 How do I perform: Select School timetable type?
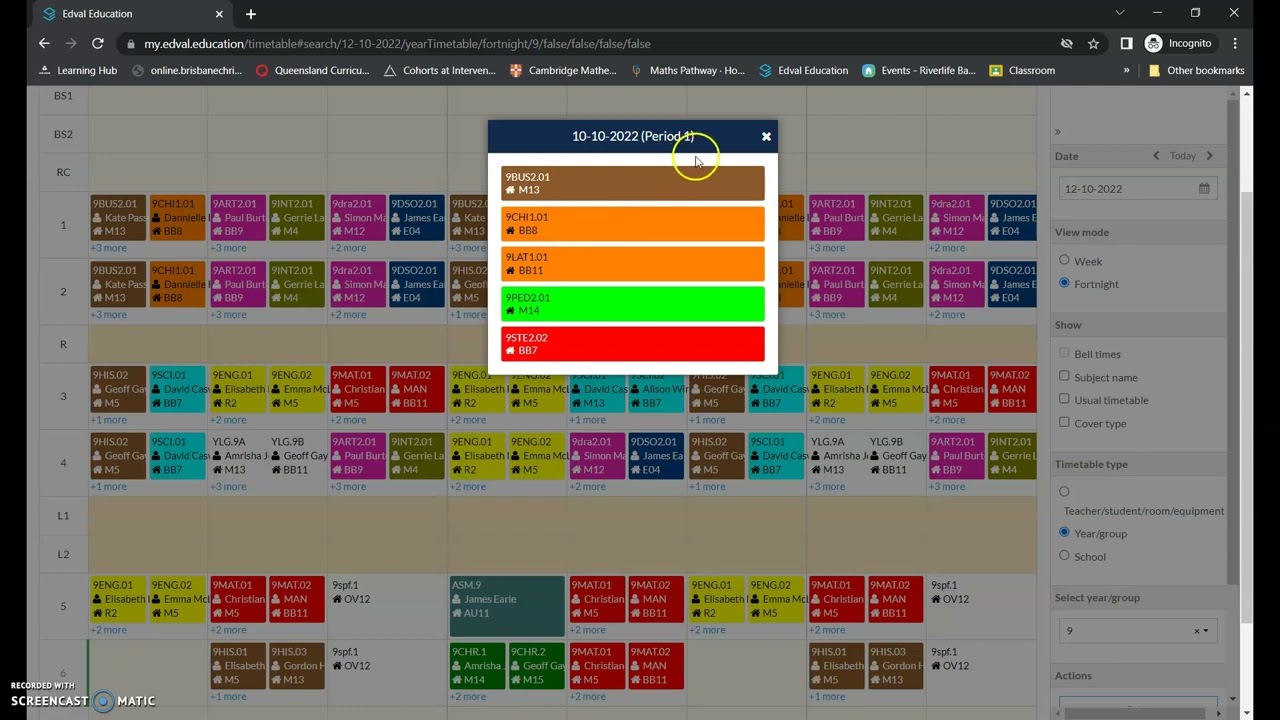1064,555
